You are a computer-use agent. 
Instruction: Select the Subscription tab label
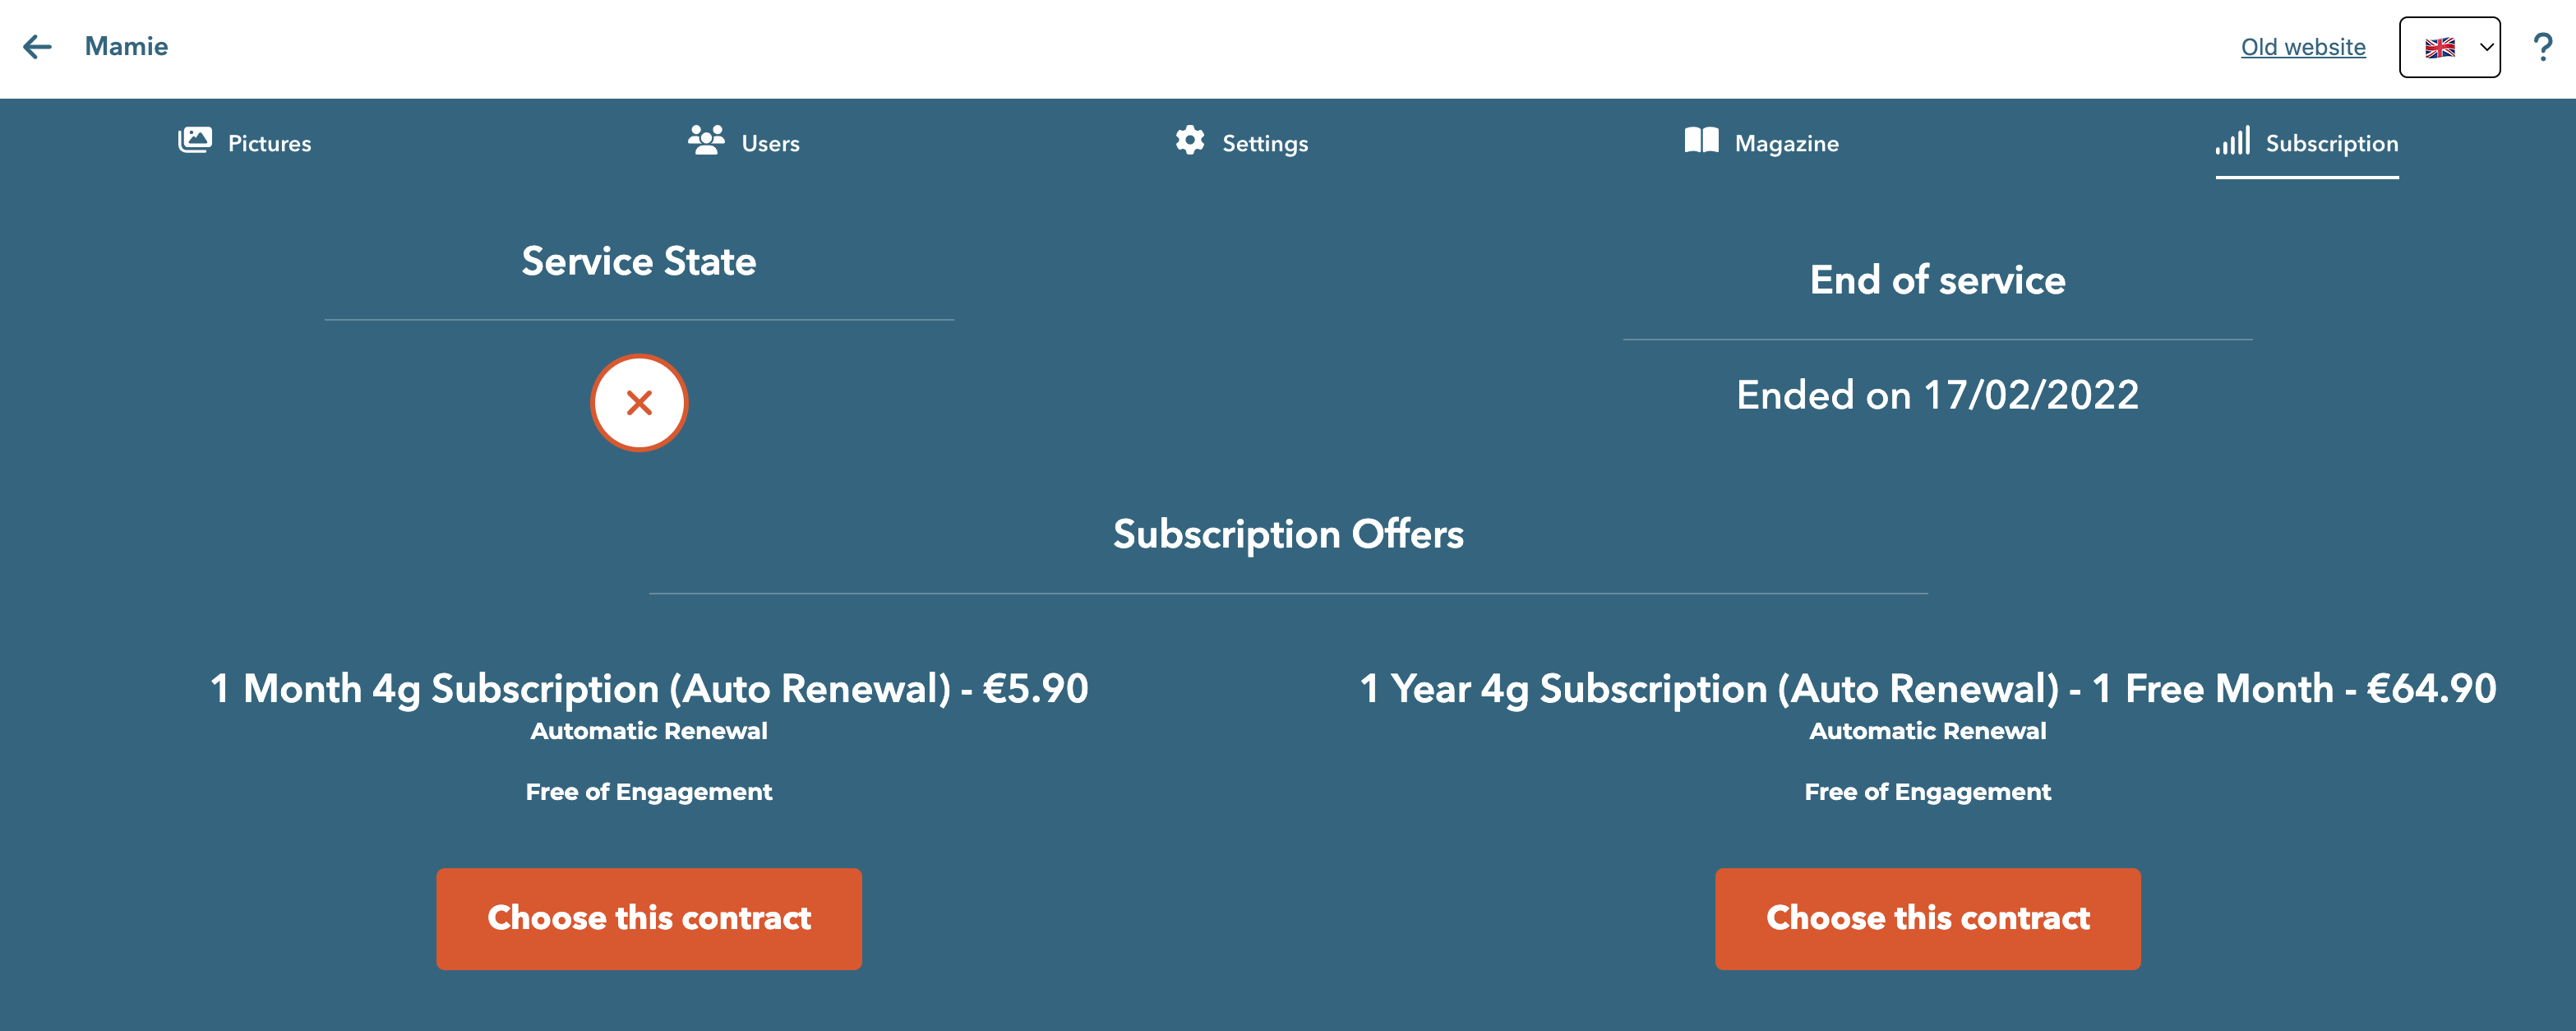click(2331, 144)
